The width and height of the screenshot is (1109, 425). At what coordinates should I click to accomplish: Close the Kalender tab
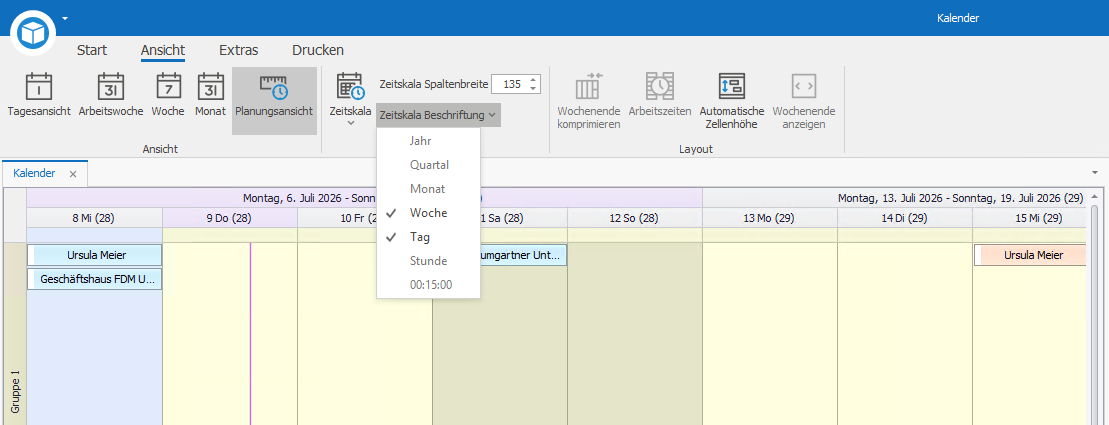point(73,174)
